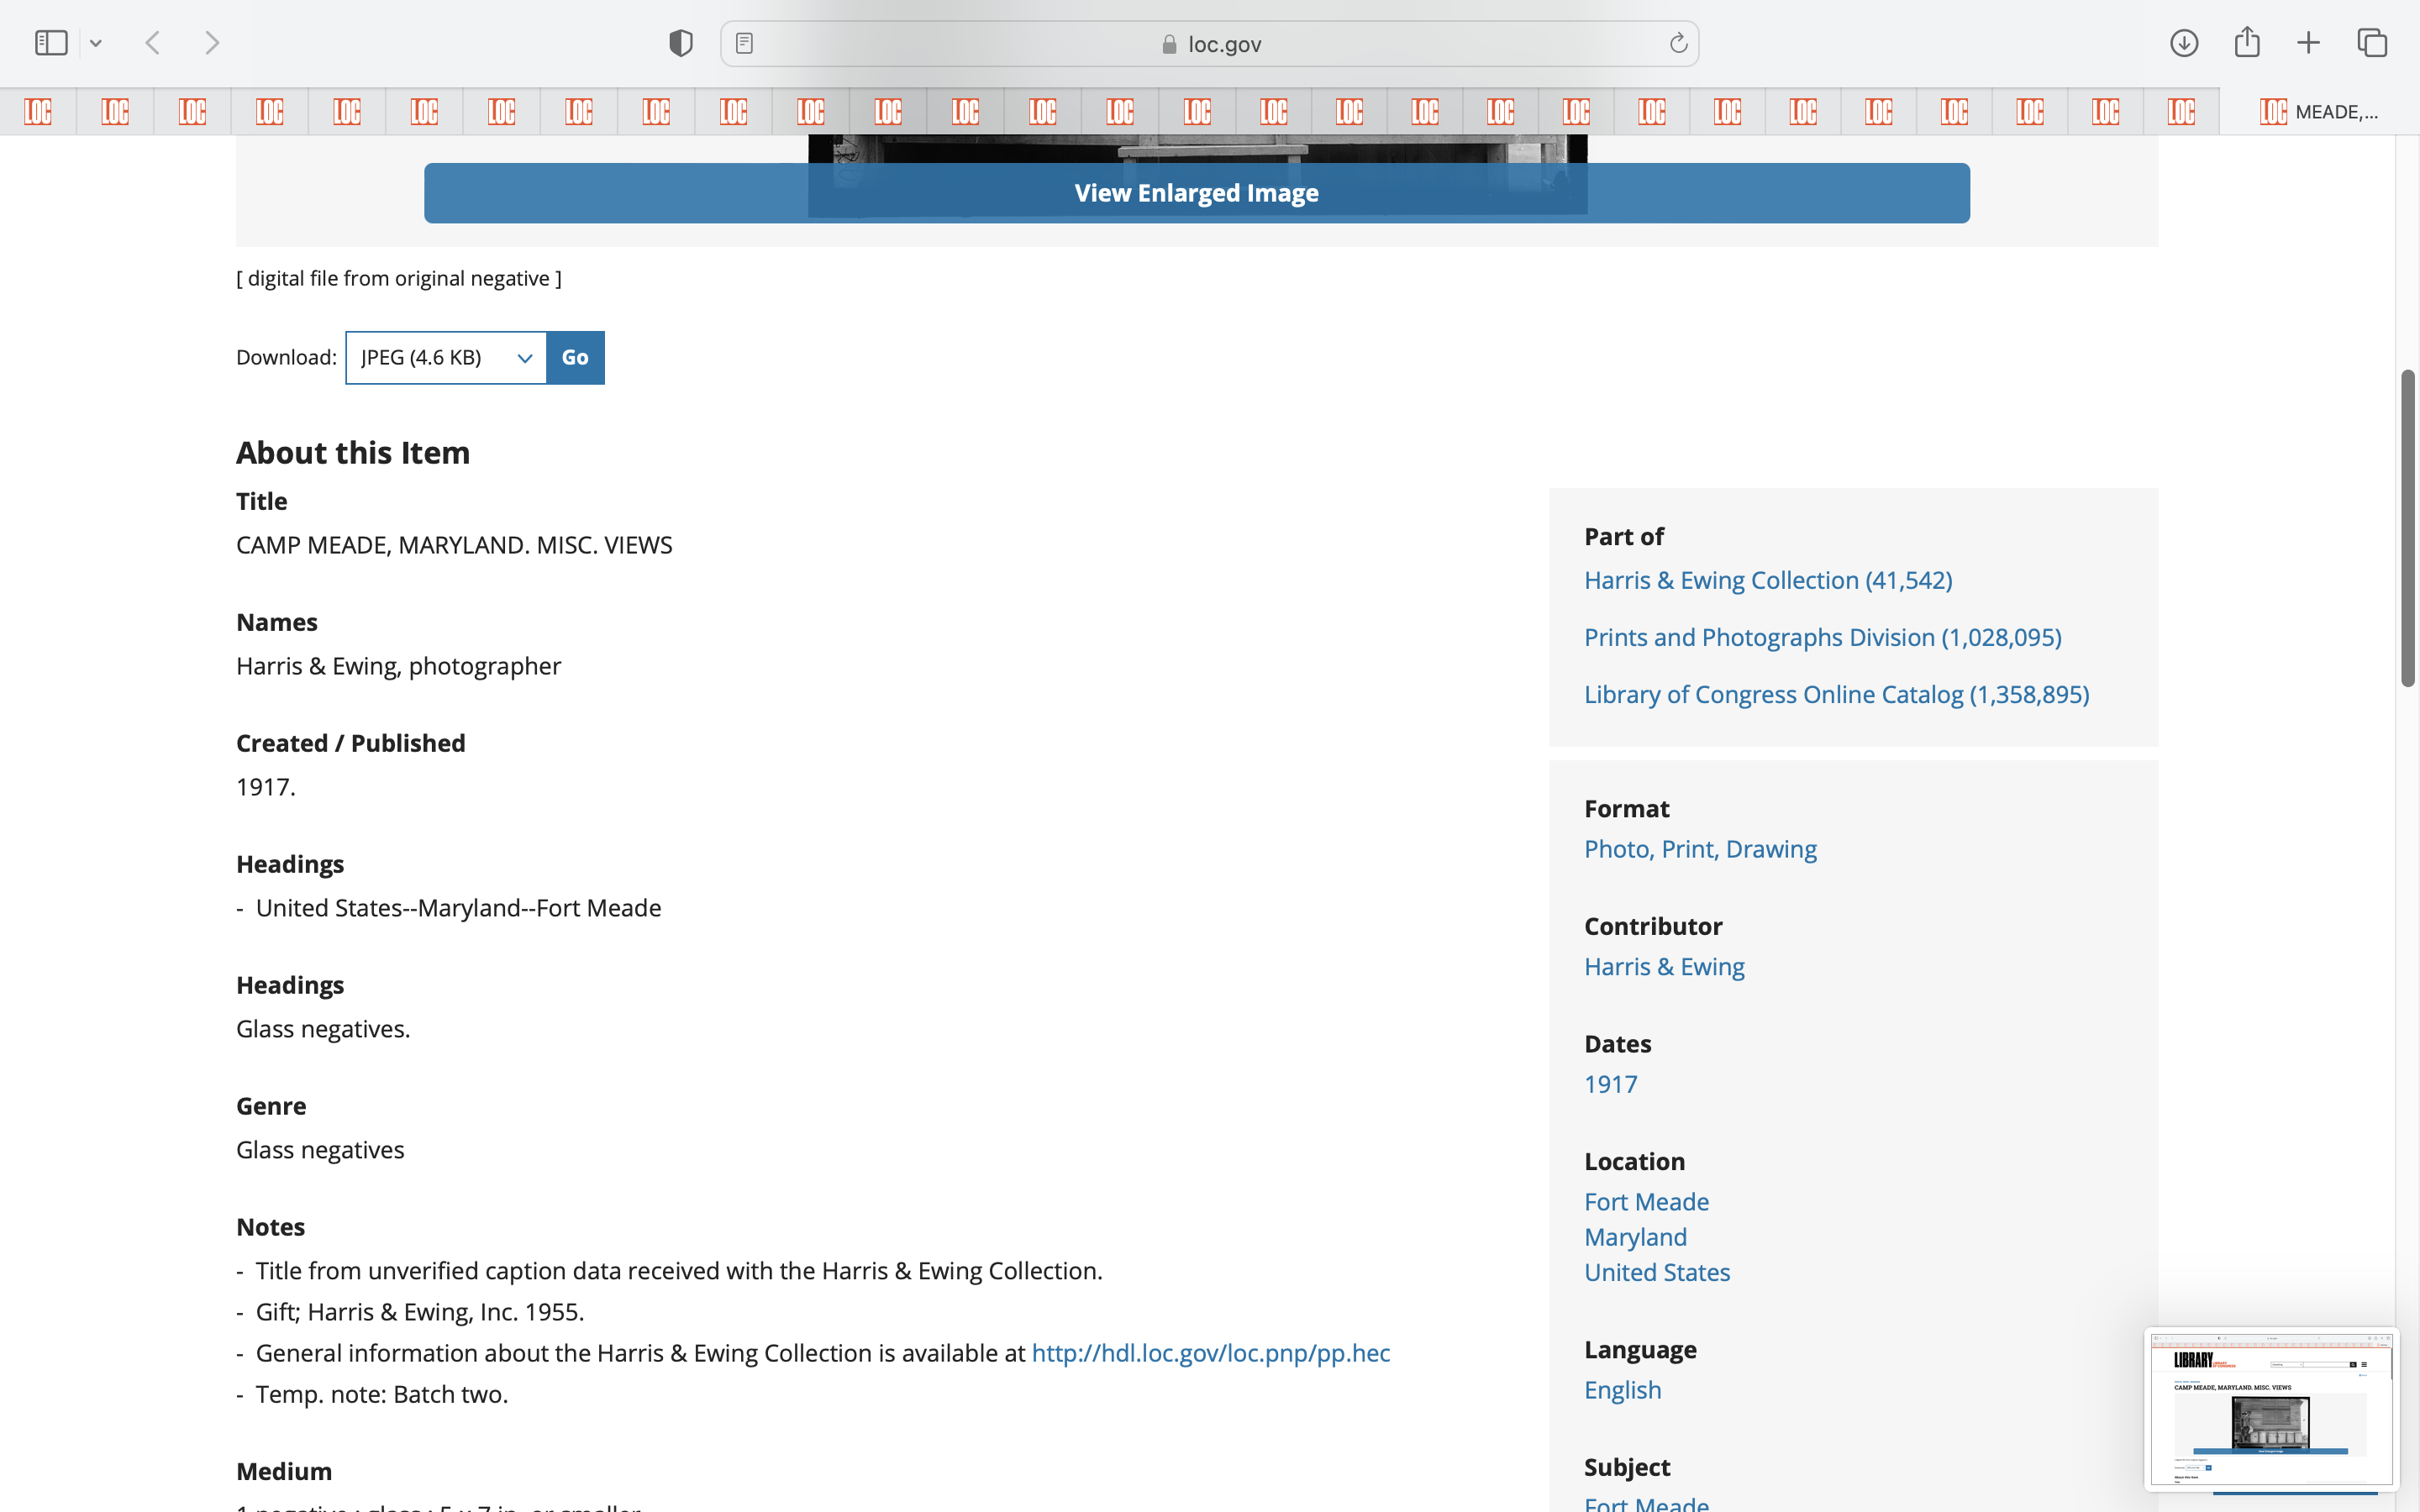Open the Harris & Ewing Collection link
2420x1512 pixels.
tap(1767, 580)
